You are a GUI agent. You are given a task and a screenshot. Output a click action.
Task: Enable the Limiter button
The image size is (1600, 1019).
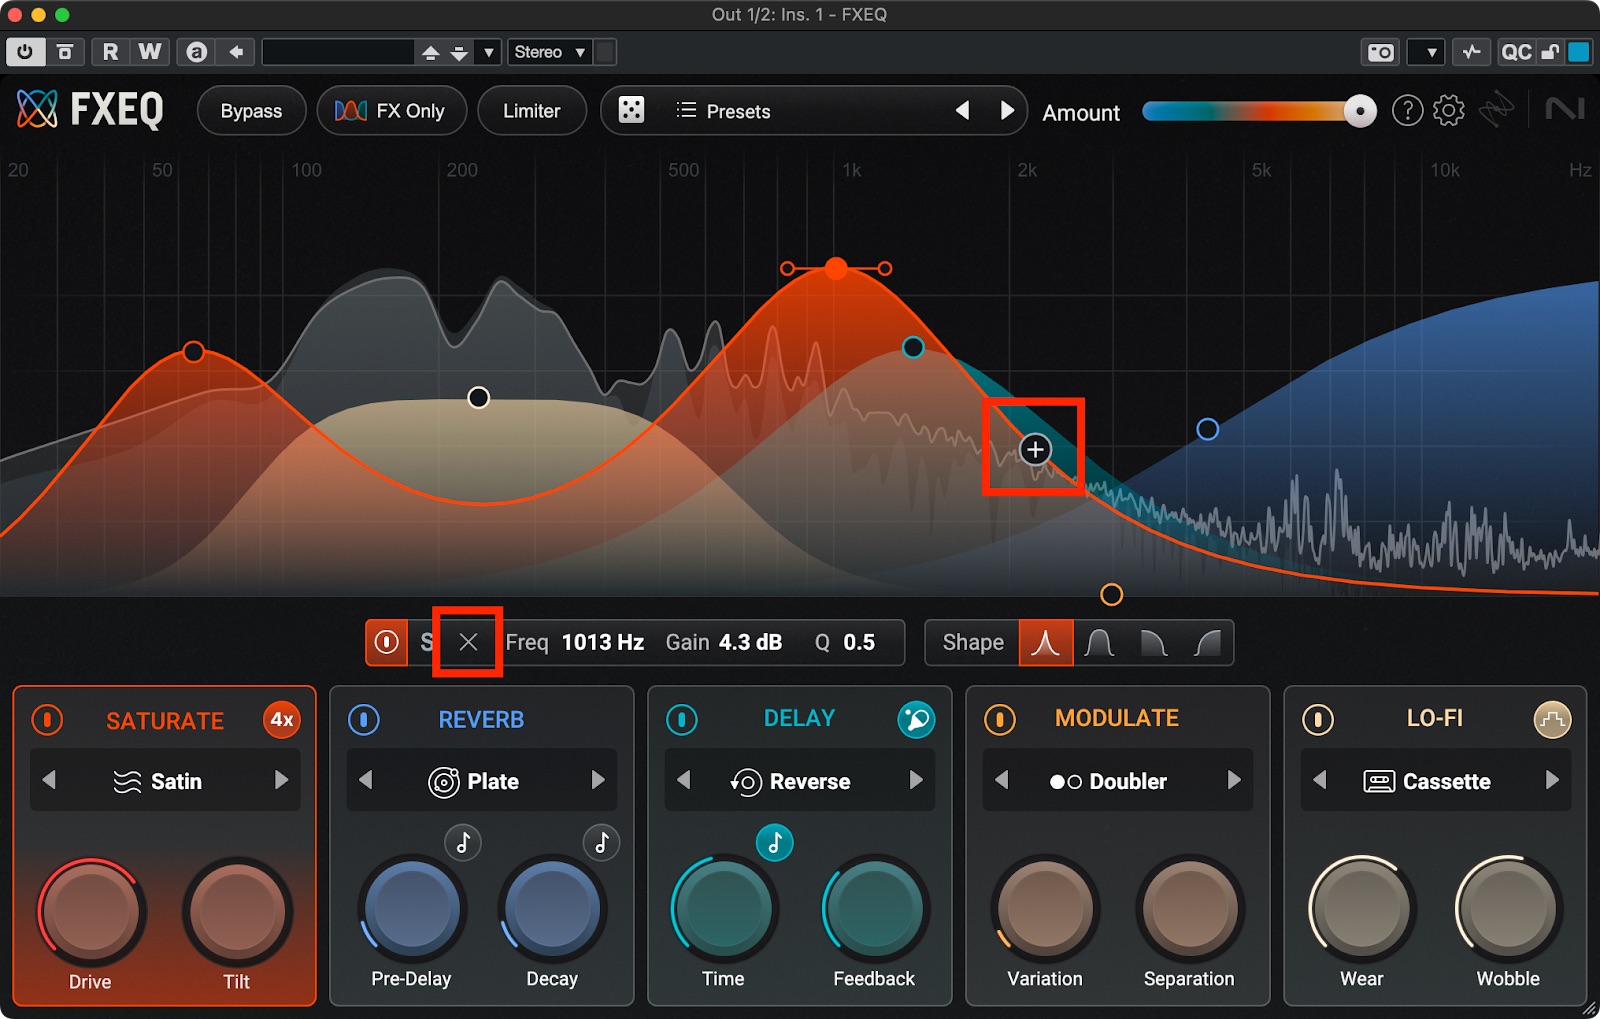pos(531,111)
